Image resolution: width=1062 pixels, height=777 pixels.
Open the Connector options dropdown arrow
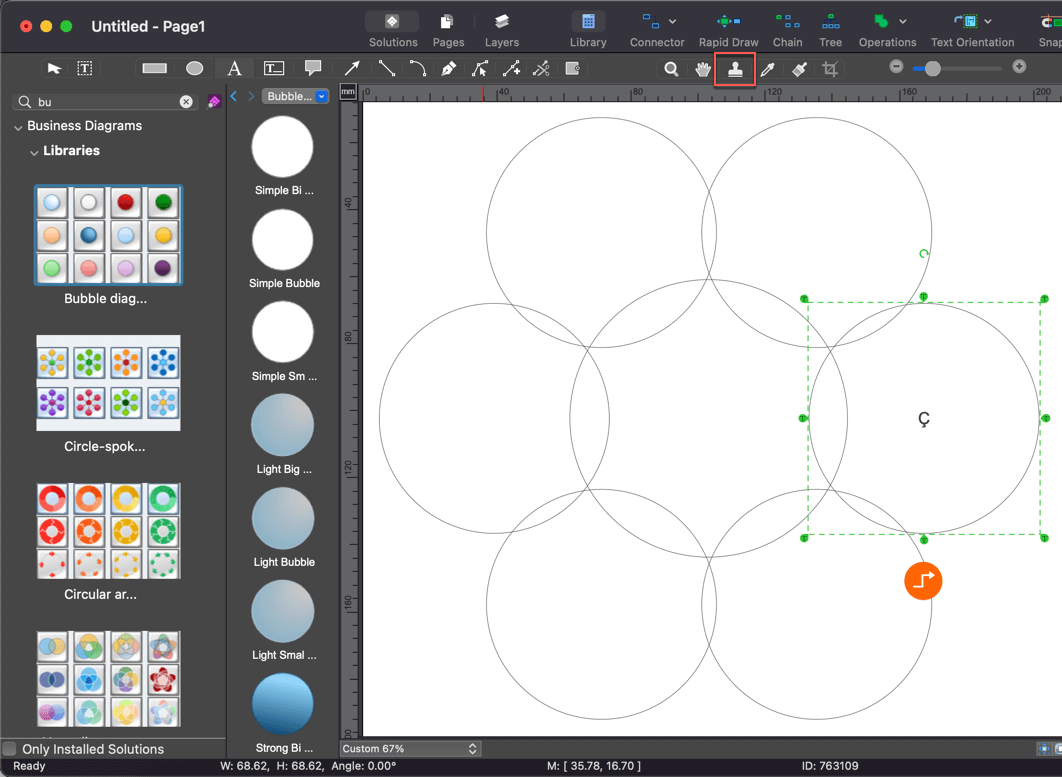pyautogui.click(x=673, y=22)
